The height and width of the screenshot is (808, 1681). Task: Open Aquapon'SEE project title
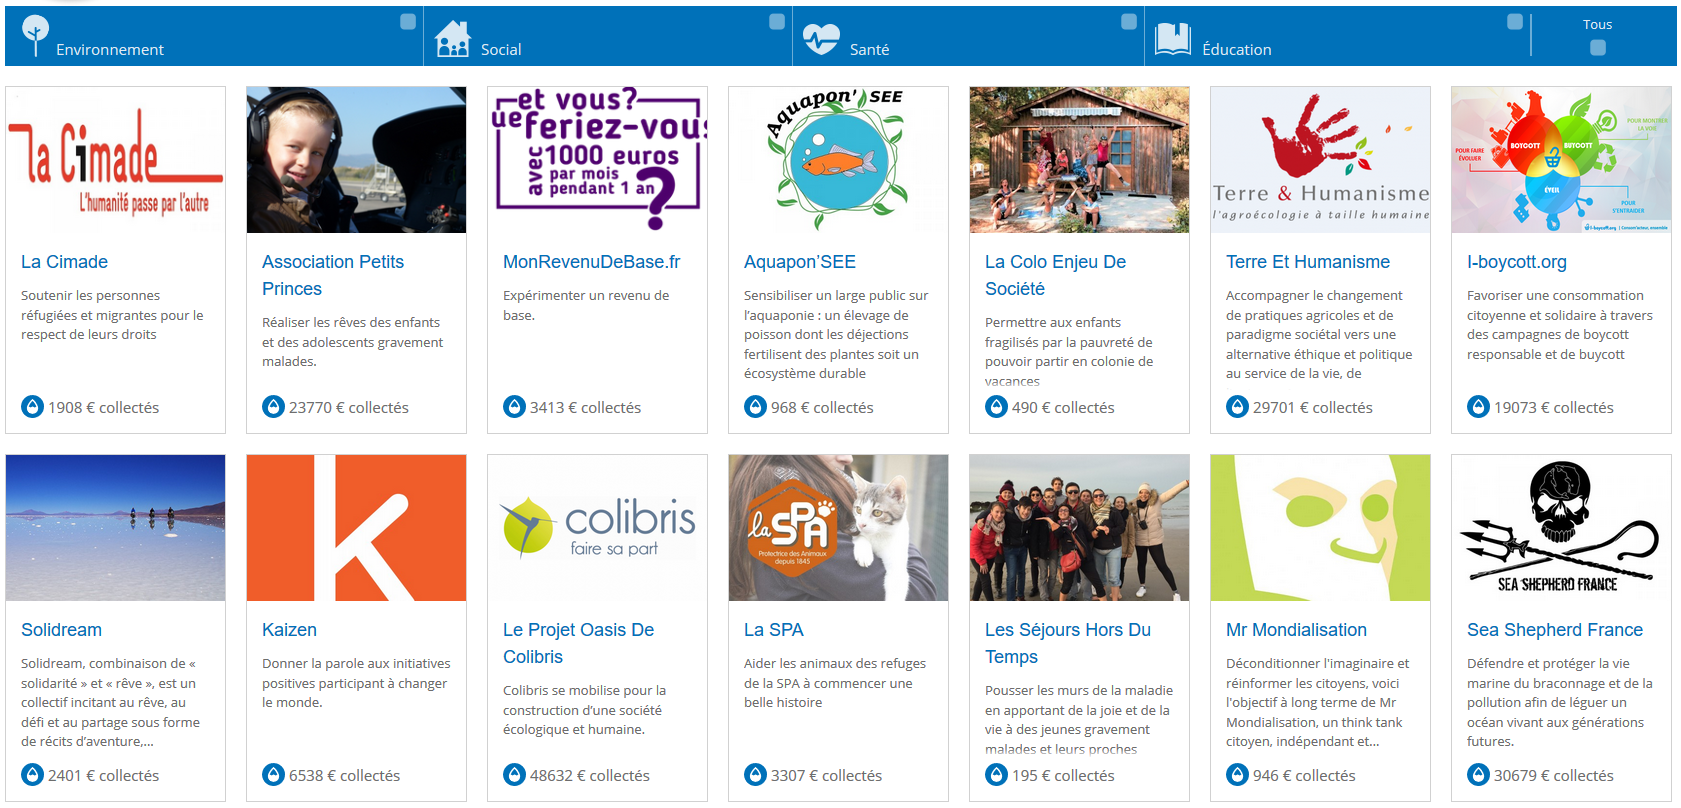click(x=800, y=262)
